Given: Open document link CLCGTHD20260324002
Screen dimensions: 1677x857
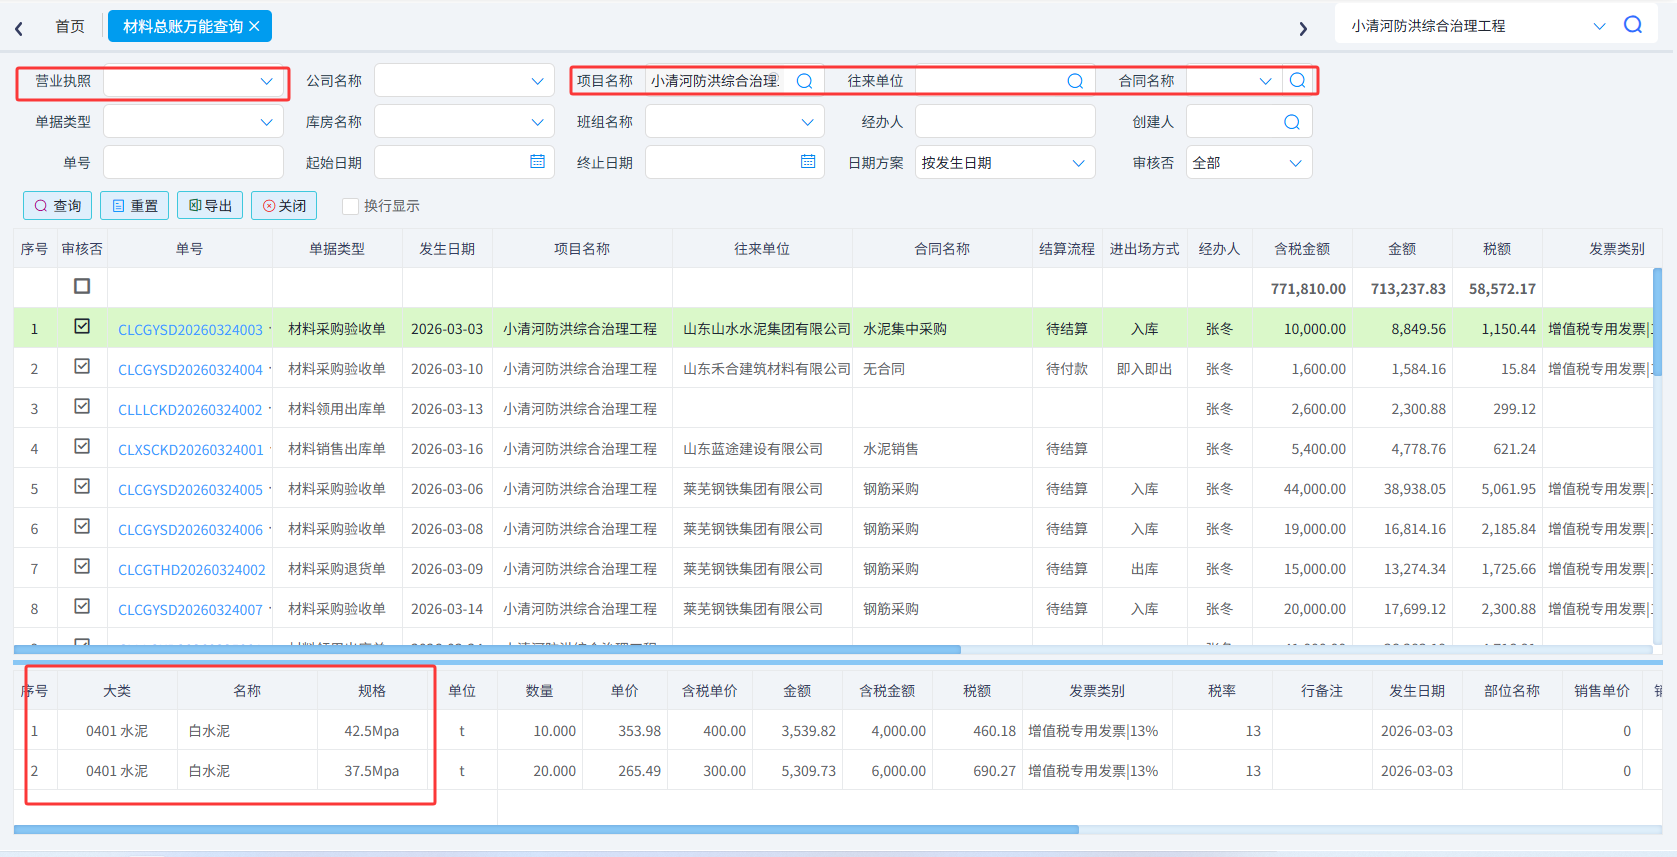Looking at the screenshot, I should pyautogui.click(x=192, y=570).
